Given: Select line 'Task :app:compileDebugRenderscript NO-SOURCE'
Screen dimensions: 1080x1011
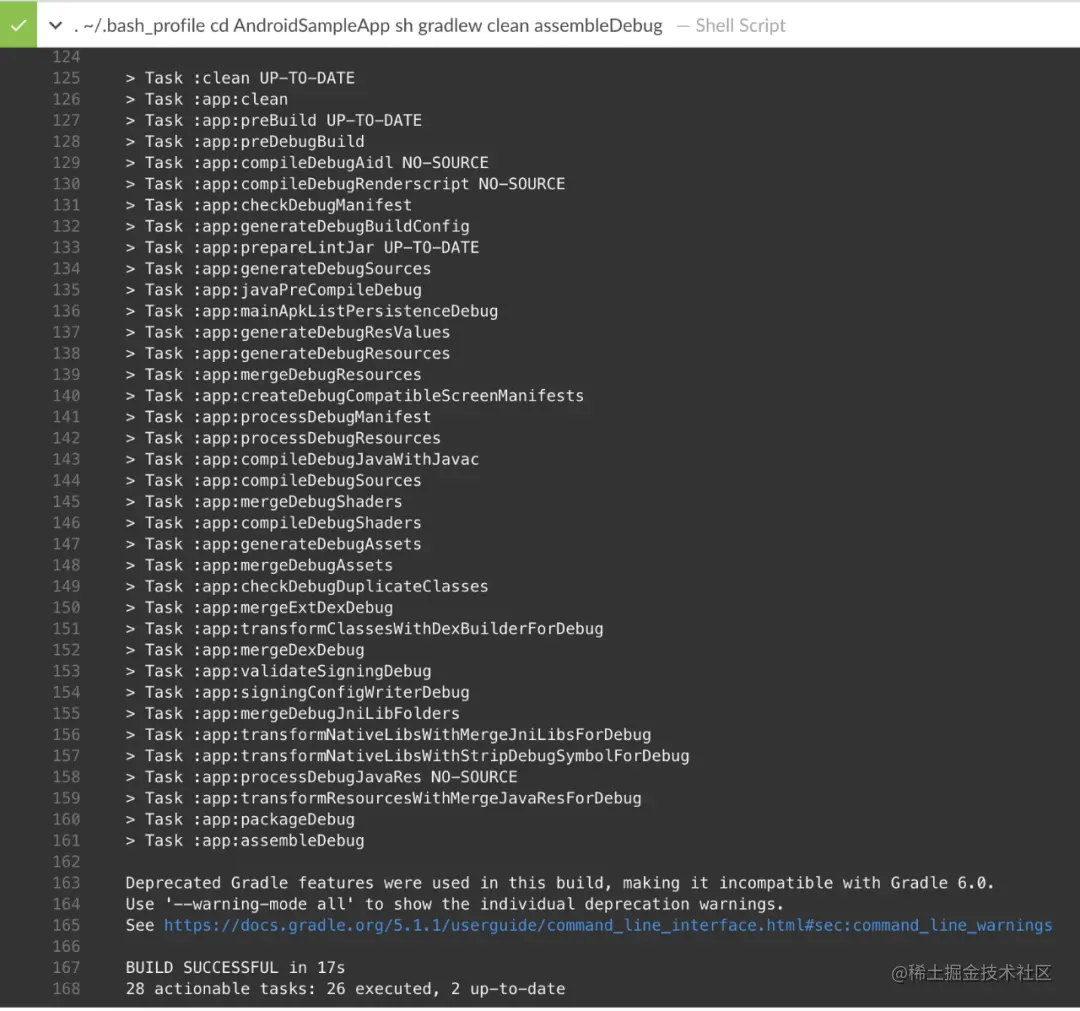Looking at the screenshot, I should point(345,184).
